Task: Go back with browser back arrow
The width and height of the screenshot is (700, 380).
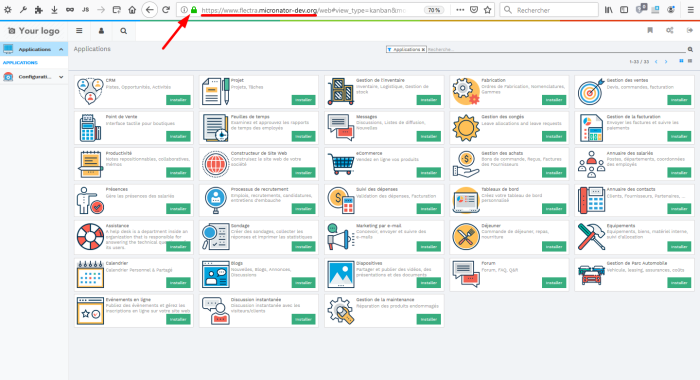Action: click(x=150, y=10)
